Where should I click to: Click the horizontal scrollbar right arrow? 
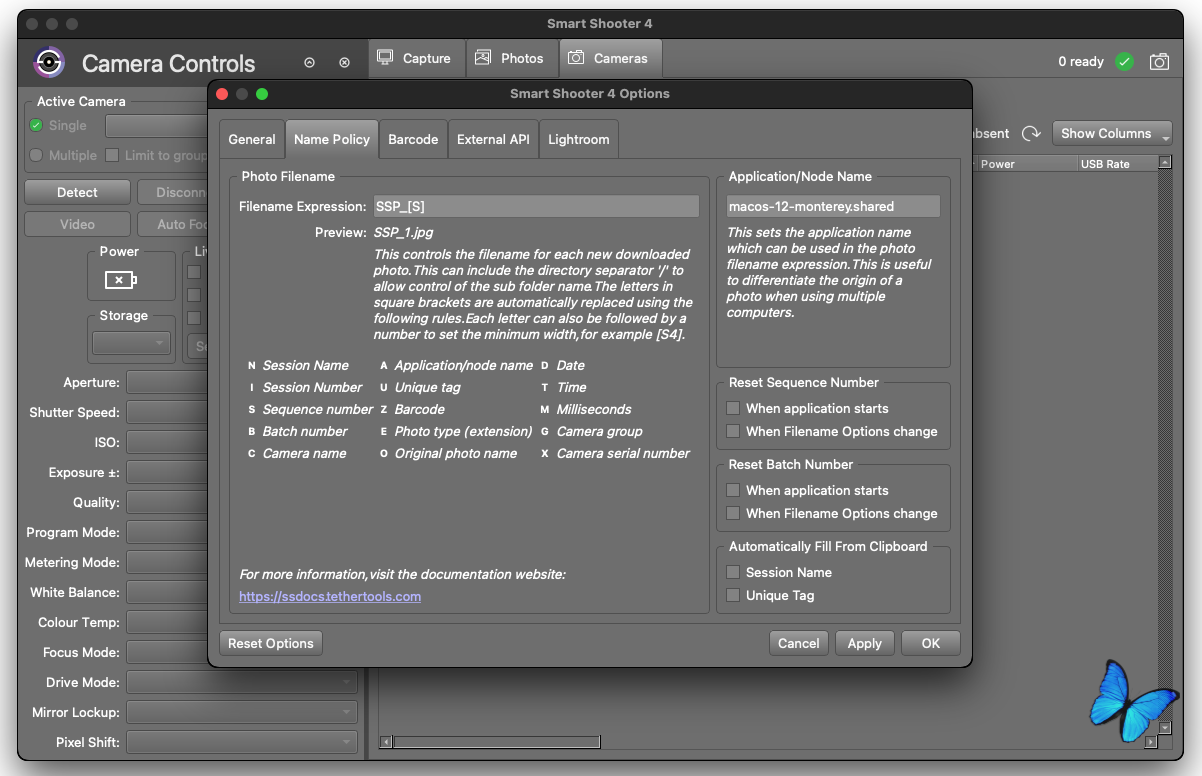[x=1151, y=742]
